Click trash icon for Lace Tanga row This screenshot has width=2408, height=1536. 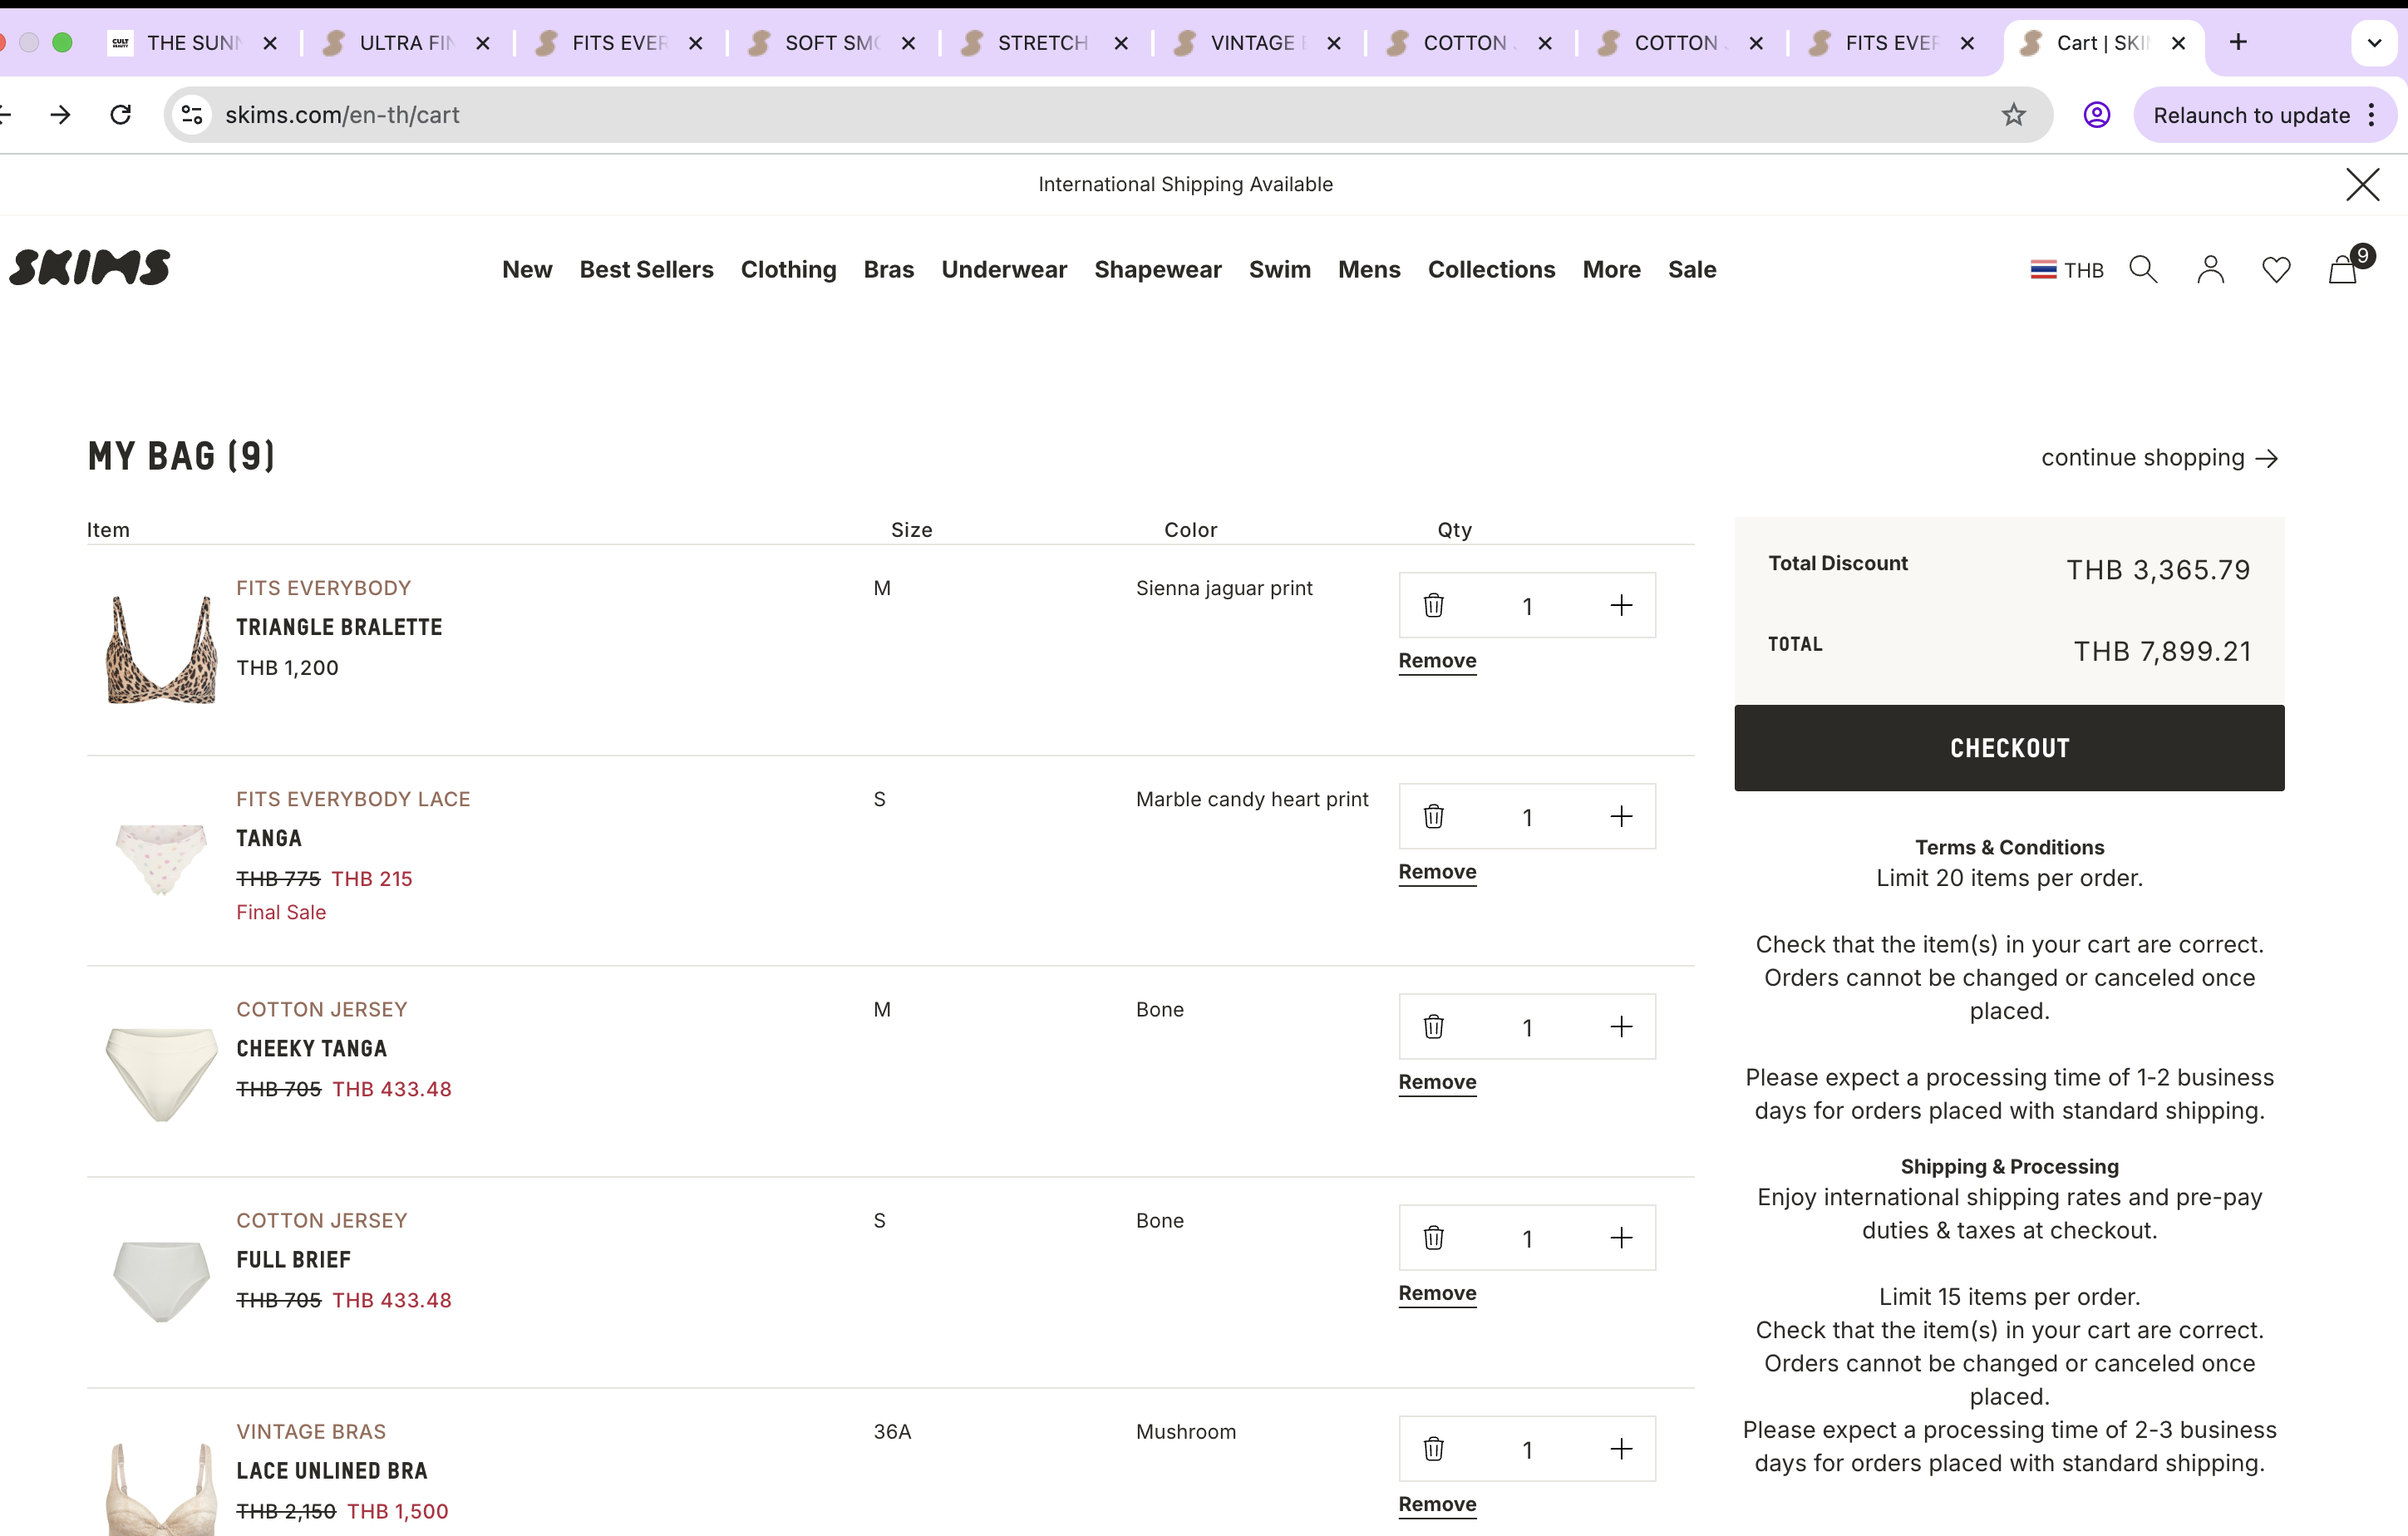1433,816
